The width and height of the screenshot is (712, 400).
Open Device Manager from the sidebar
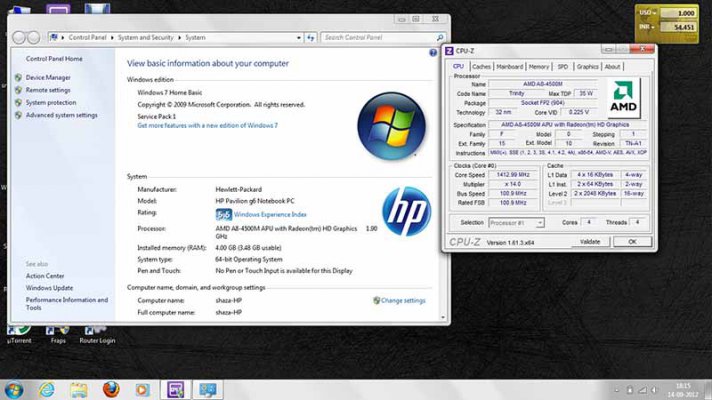click(x=48, y=78)
